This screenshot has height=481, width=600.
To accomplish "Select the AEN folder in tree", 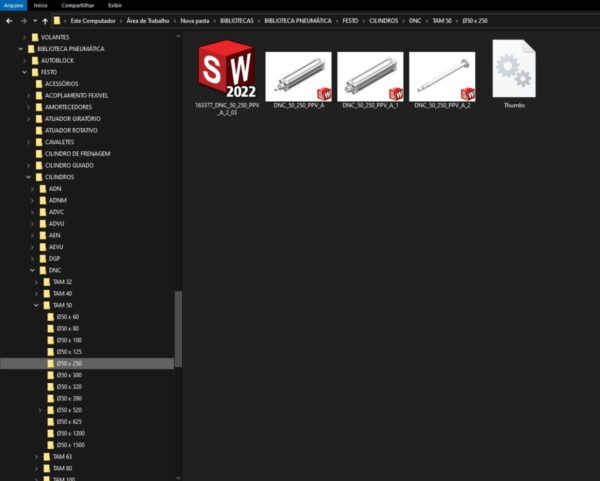I will pyautogui.click(x=50, y=235).
